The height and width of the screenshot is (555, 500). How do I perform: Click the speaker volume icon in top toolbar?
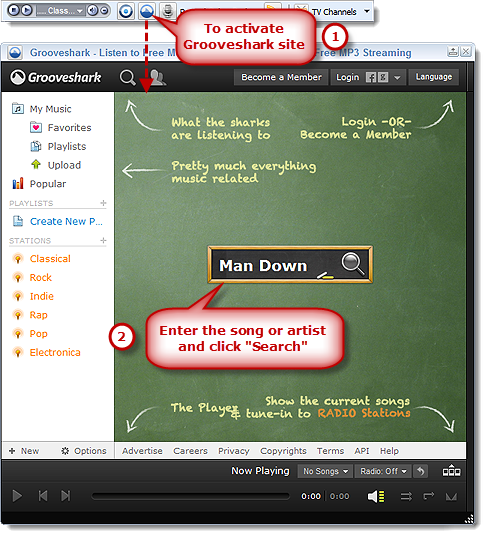[92, 11]
